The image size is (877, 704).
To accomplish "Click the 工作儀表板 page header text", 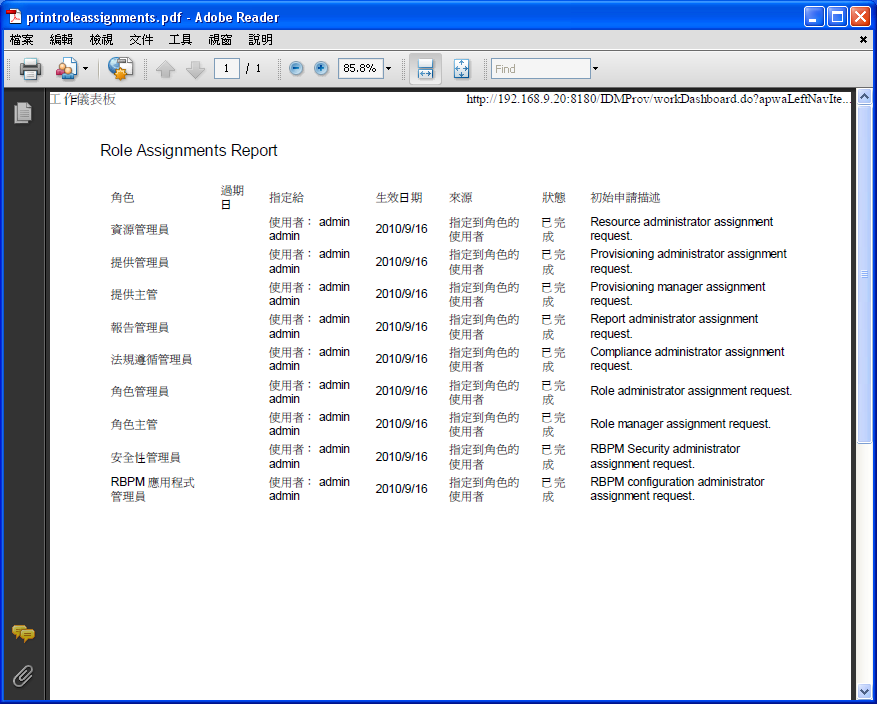I will click(x=83, y=99).
